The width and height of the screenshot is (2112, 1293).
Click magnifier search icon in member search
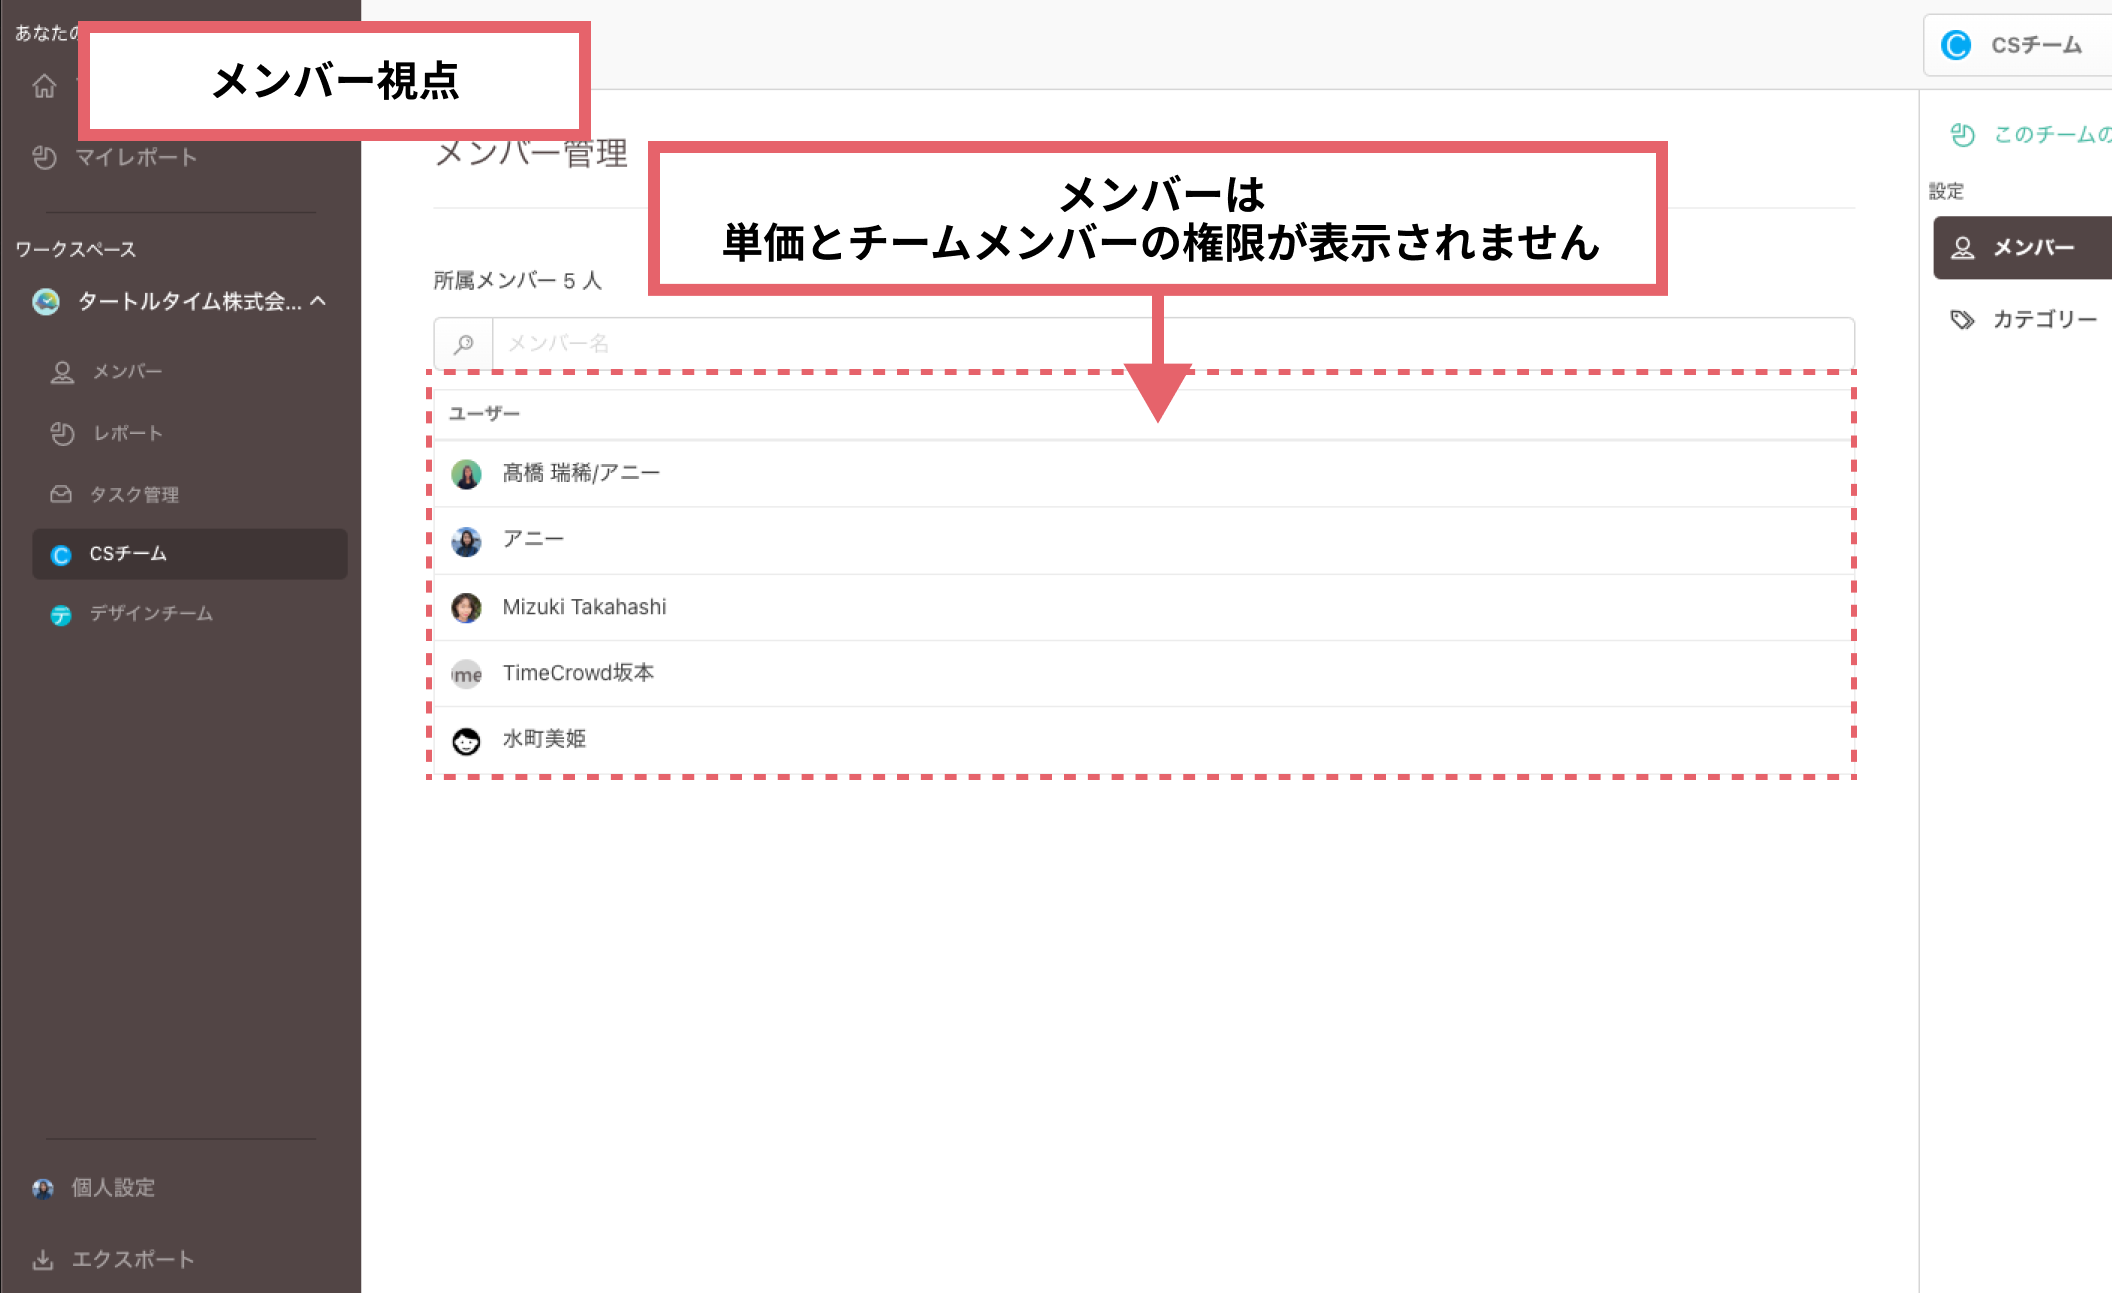[x=464, y=344]
